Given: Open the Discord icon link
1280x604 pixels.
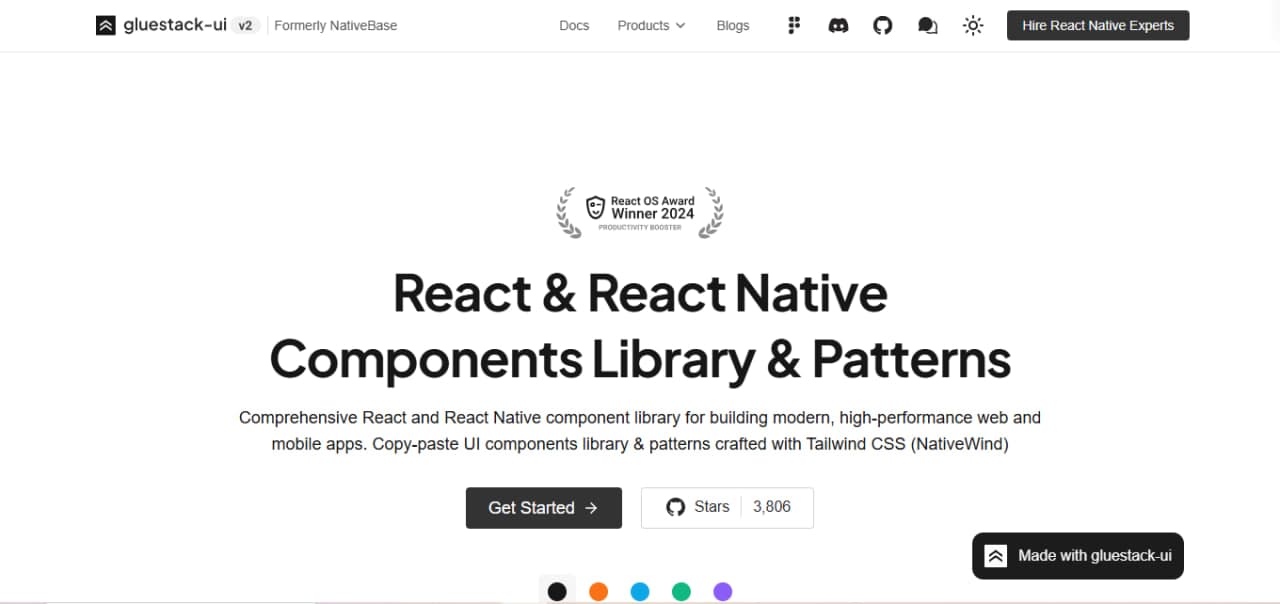Looking at the screenshot, I should (x=839, y=26).
